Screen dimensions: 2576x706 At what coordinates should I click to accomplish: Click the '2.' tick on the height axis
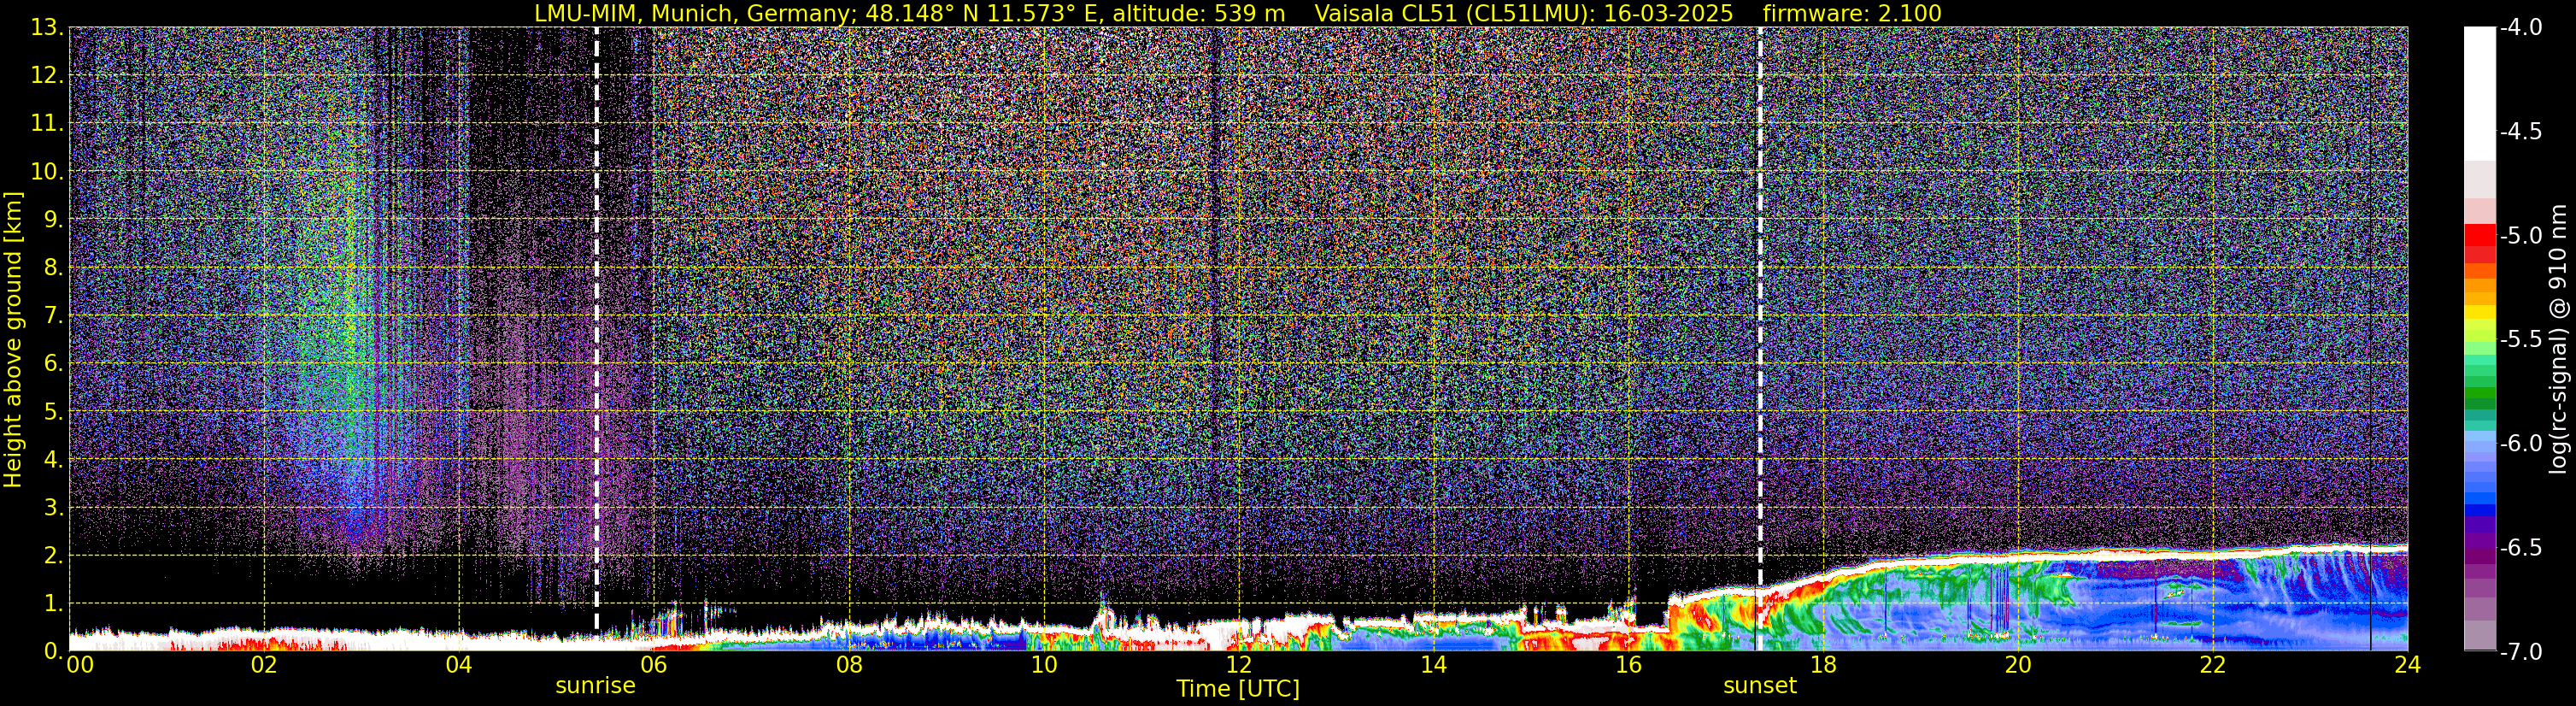tap(53, 556)
